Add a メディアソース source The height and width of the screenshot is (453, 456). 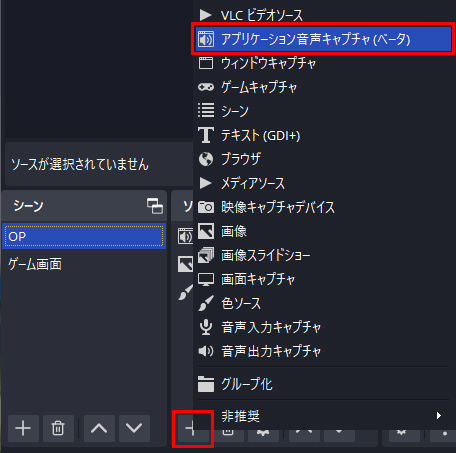[x=323, y=183]
